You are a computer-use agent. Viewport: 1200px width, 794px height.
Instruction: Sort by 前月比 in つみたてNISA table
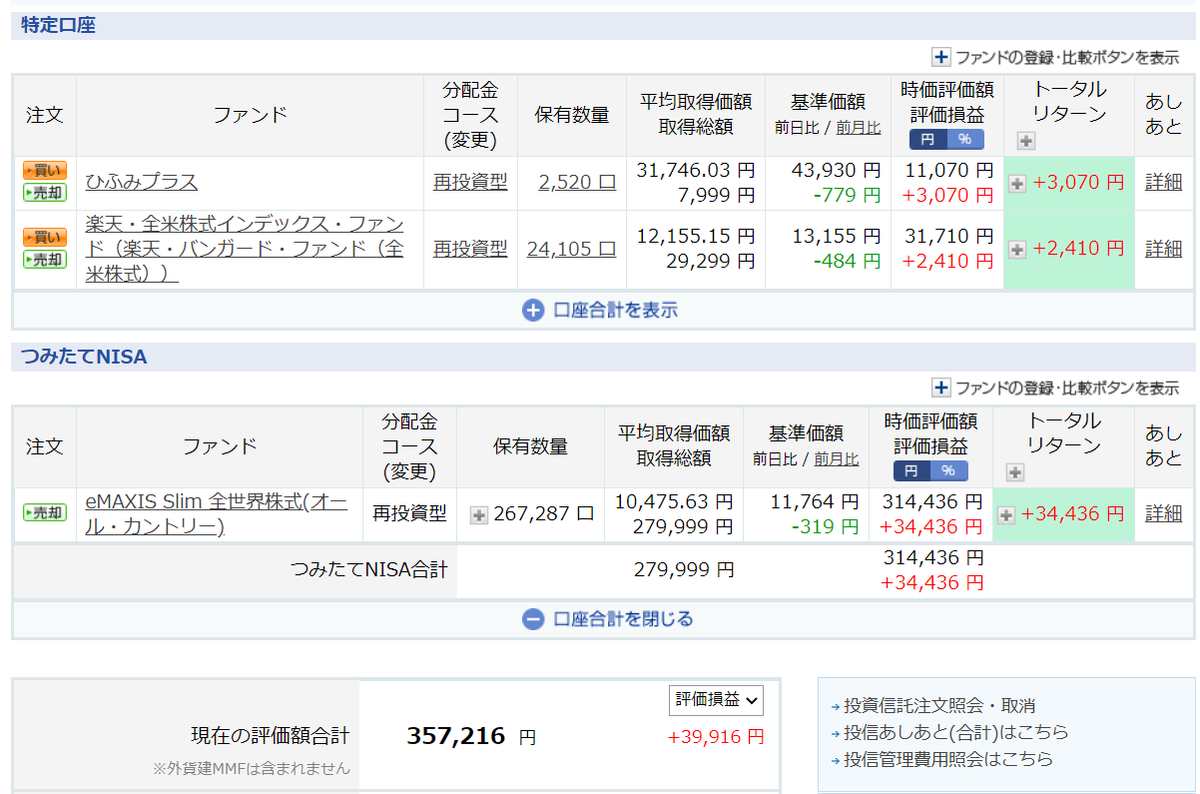pos(836,460)
